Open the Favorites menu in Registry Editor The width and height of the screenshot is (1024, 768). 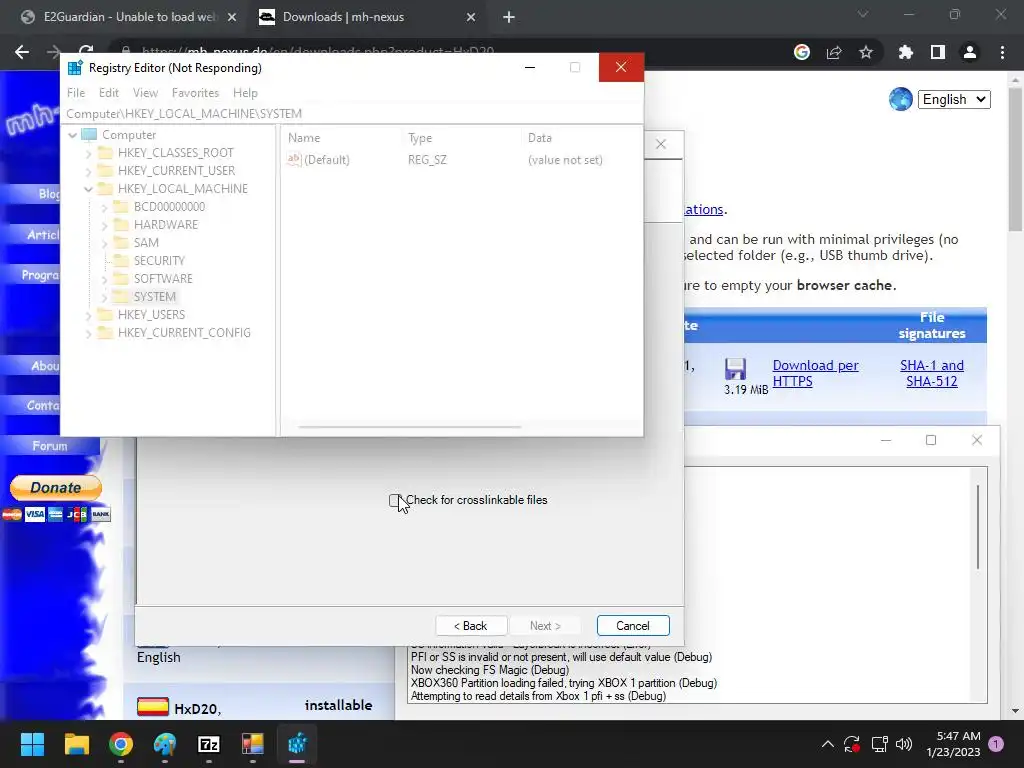195,93
